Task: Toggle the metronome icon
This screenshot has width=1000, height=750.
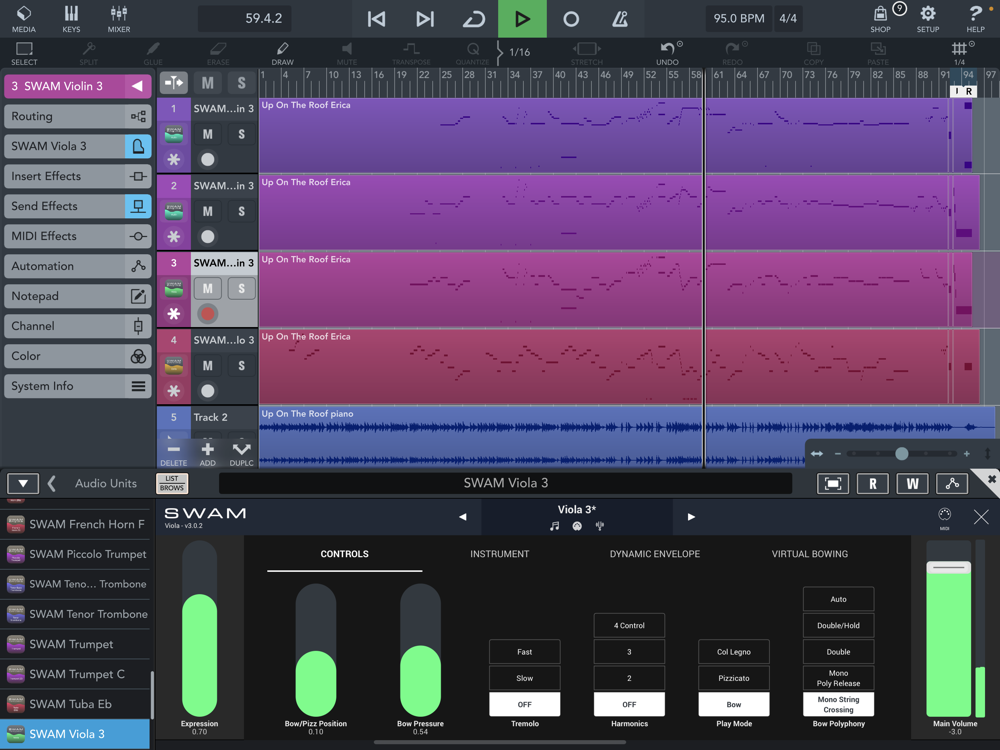Action: tap(620, 19)
